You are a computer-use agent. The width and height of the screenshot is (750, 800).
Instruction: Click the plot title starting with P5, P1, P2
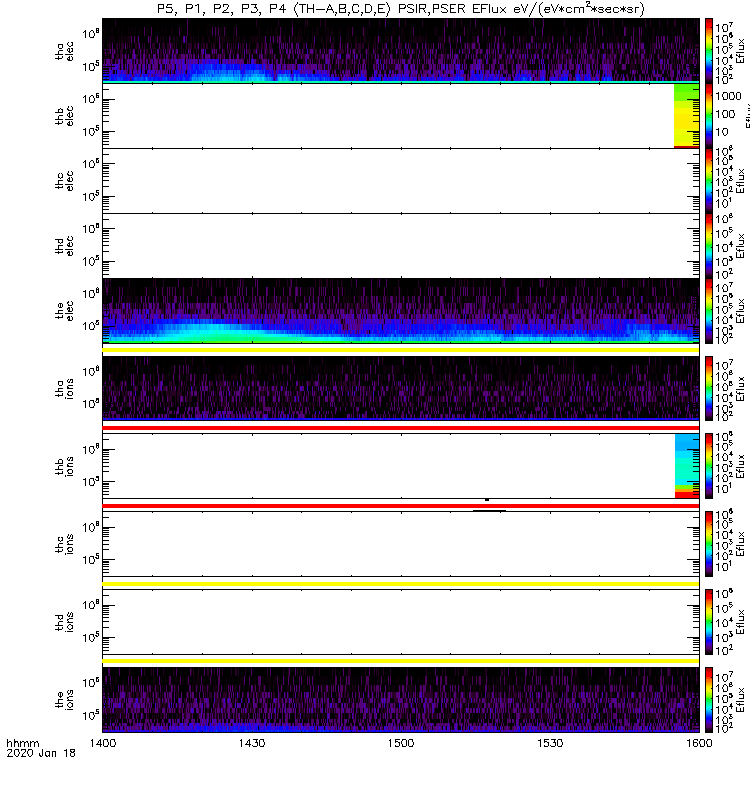coord(401,9)
